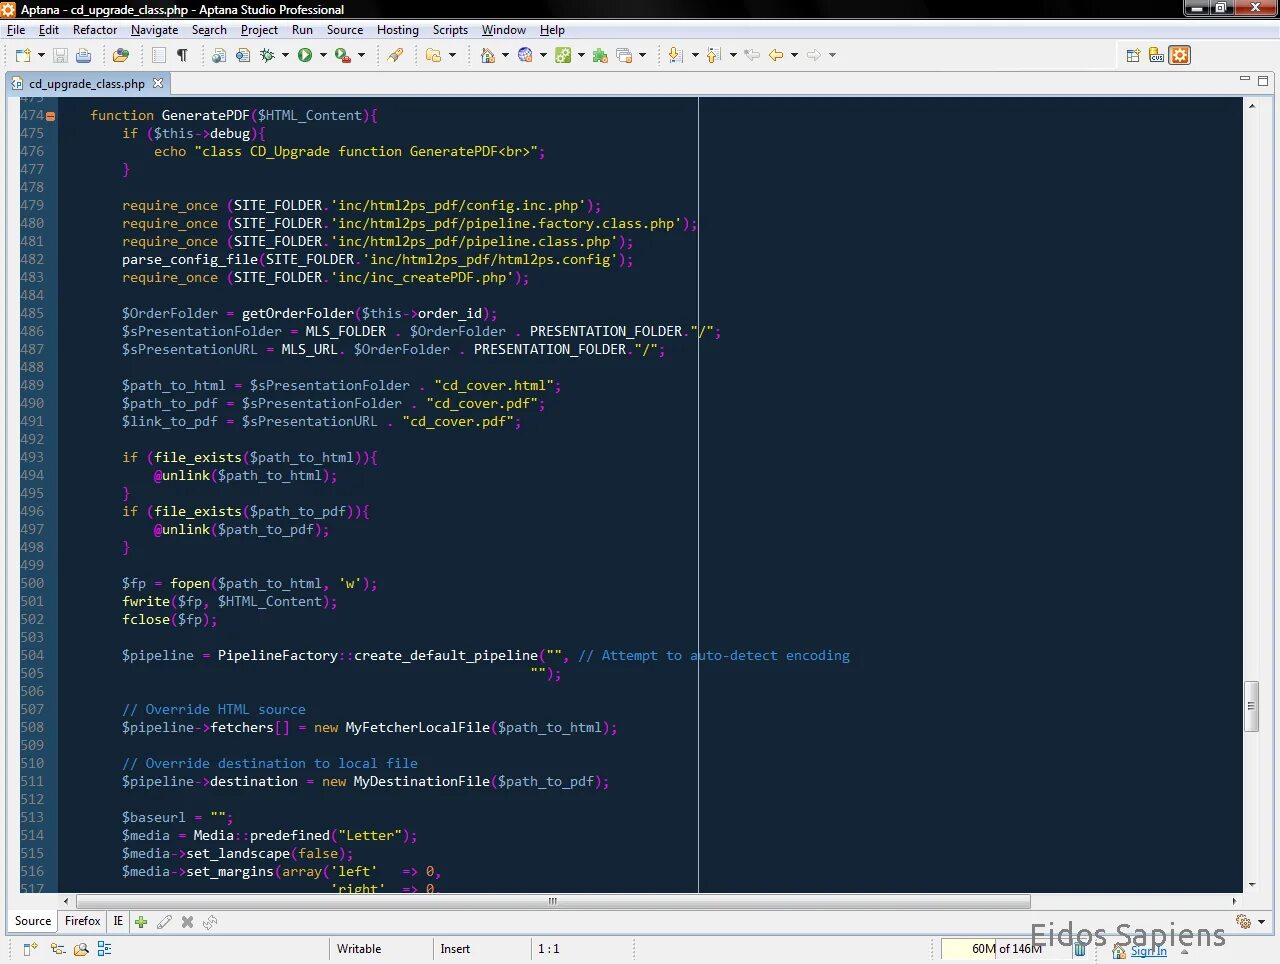Click the External Tools run icon
The image size is (1280, 964).
(343, 55)
